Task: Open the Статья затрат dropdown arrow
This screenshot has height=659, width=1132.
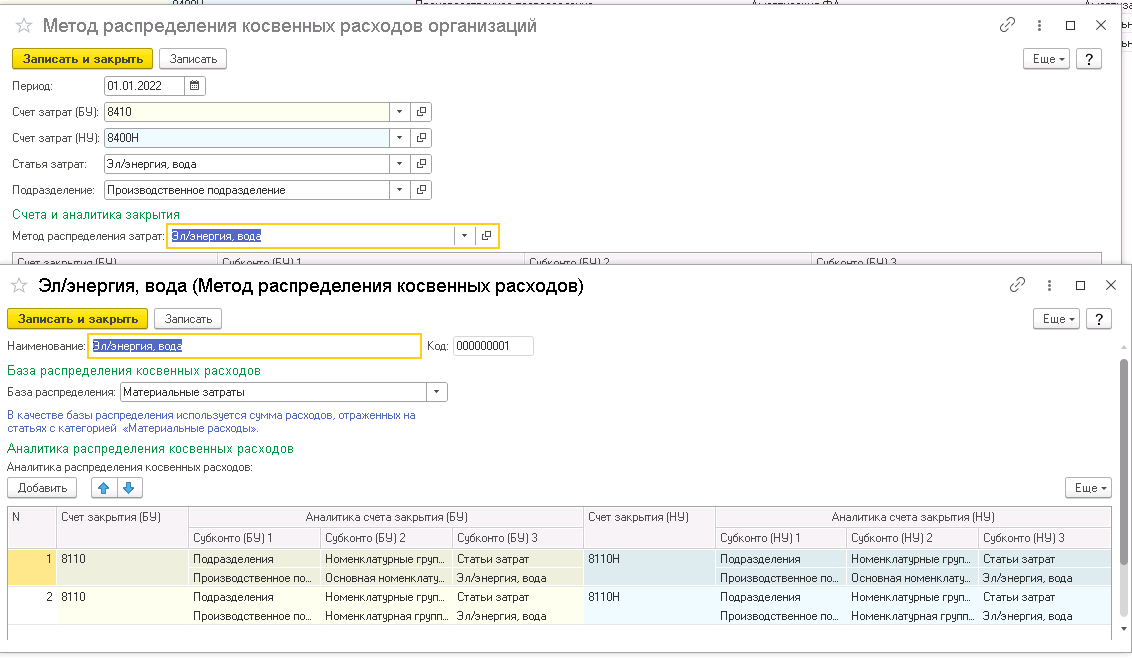Action: (x=400, y=163)
